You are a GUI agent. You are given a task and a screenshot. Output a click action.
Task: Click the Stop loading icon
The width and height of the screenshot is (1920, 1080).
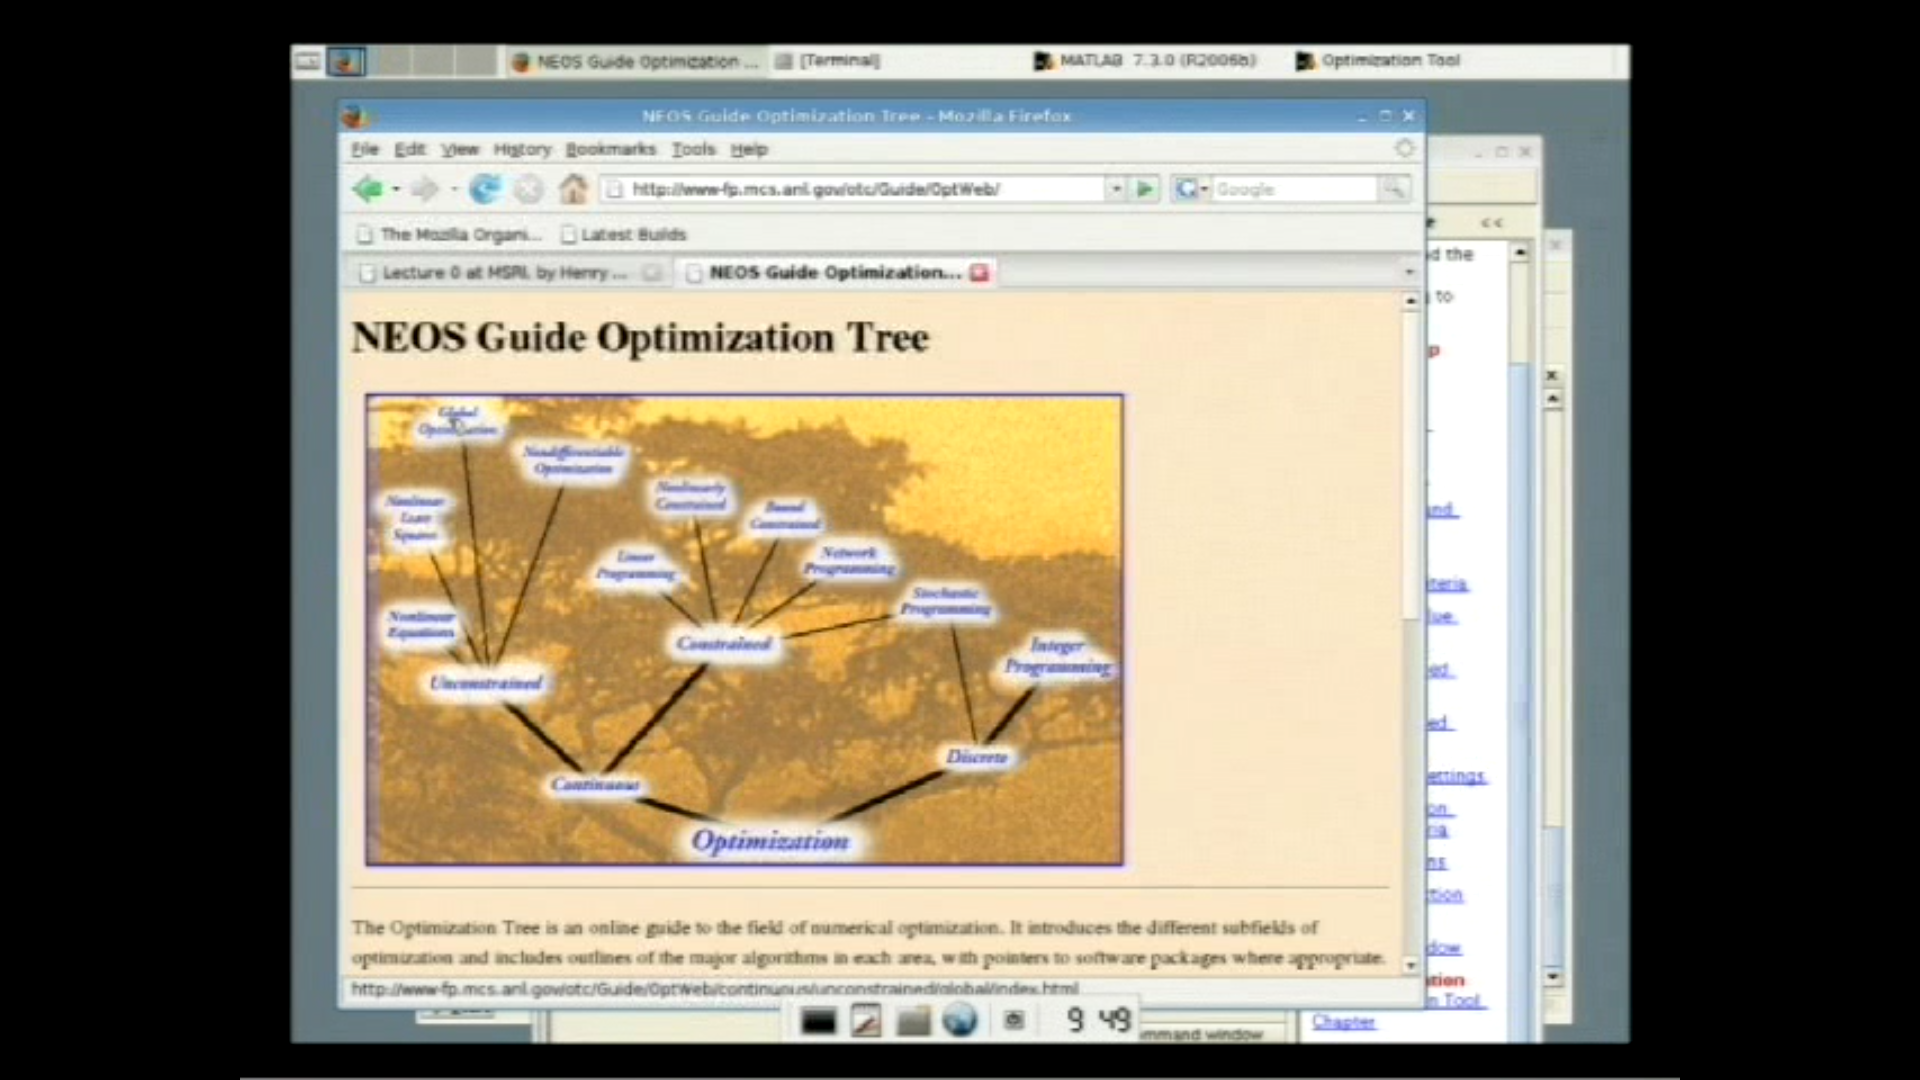tap(530, 189)
